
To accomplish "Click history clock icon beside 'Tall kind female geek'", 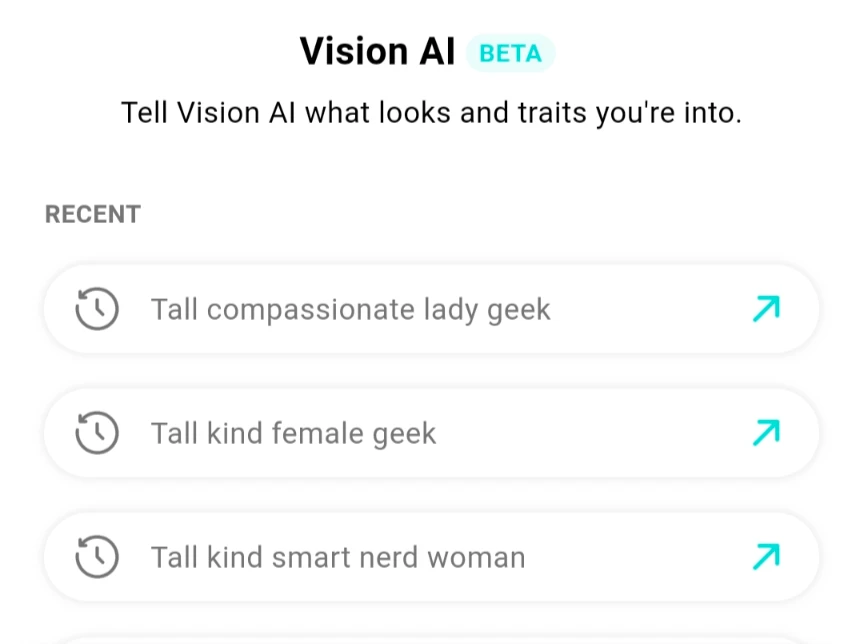I will tap(97, 433).
